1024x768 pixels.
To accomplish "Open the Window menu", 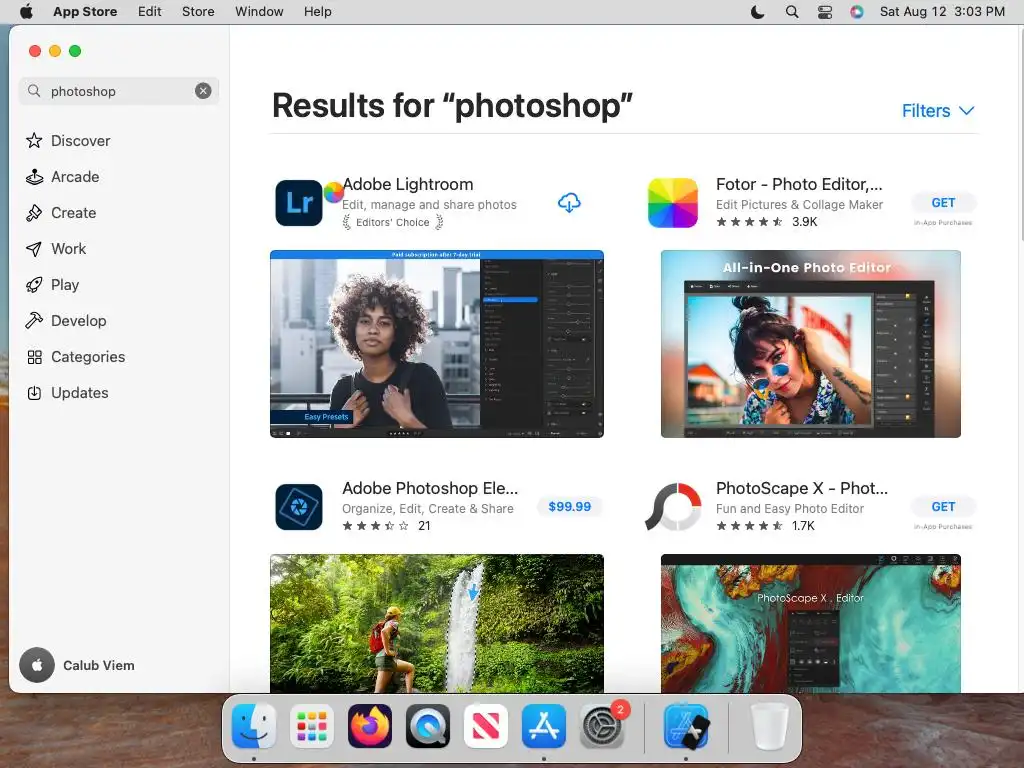I will (259, 11).
